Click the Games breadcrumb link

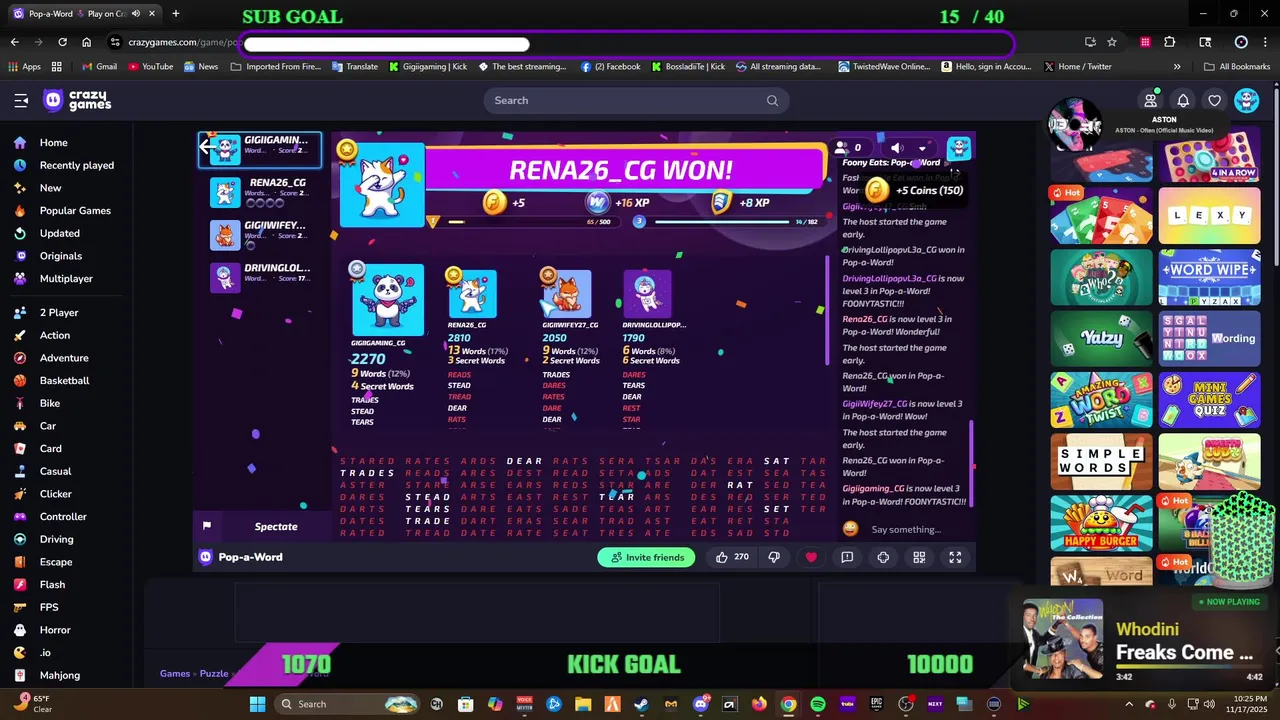click(x=175, y=673)
